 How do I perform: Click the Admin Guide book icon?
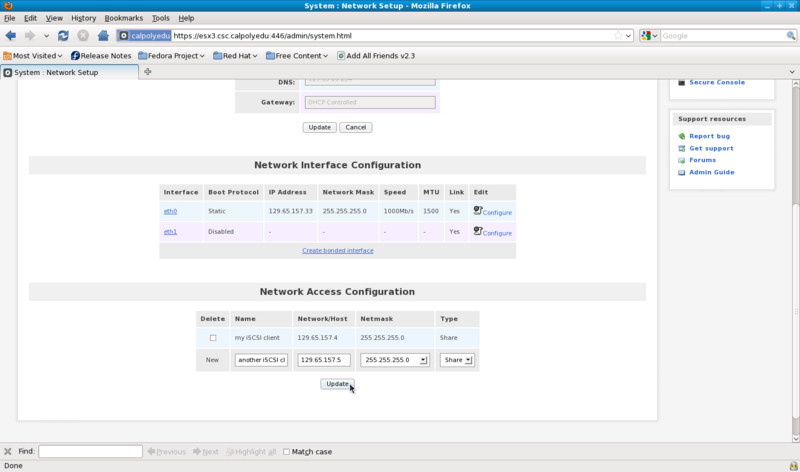(x=682, y=172)
